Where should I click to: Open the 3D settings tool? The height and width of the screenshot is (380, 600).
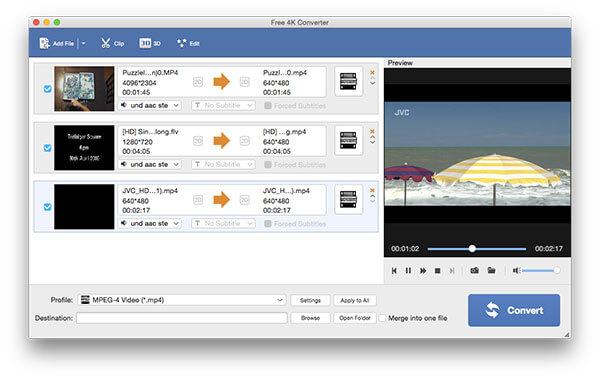[x=150, y=44]
